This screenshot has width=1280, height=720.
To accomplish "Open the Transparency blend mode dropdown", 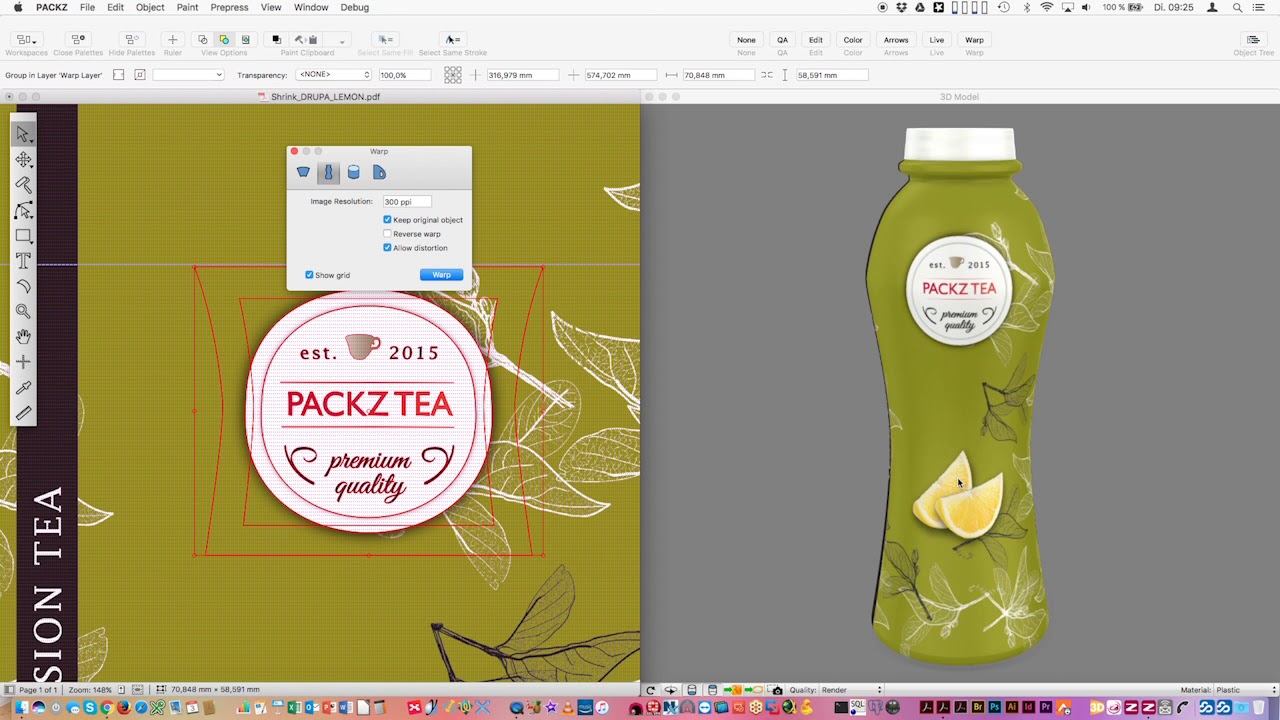I will [334, 75].
